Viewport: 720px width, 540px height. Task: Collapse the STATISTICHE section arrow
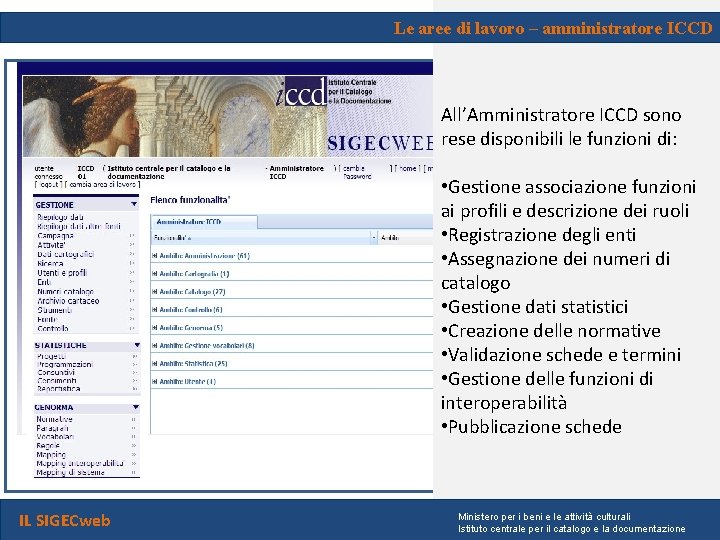[x=137, y=345]
